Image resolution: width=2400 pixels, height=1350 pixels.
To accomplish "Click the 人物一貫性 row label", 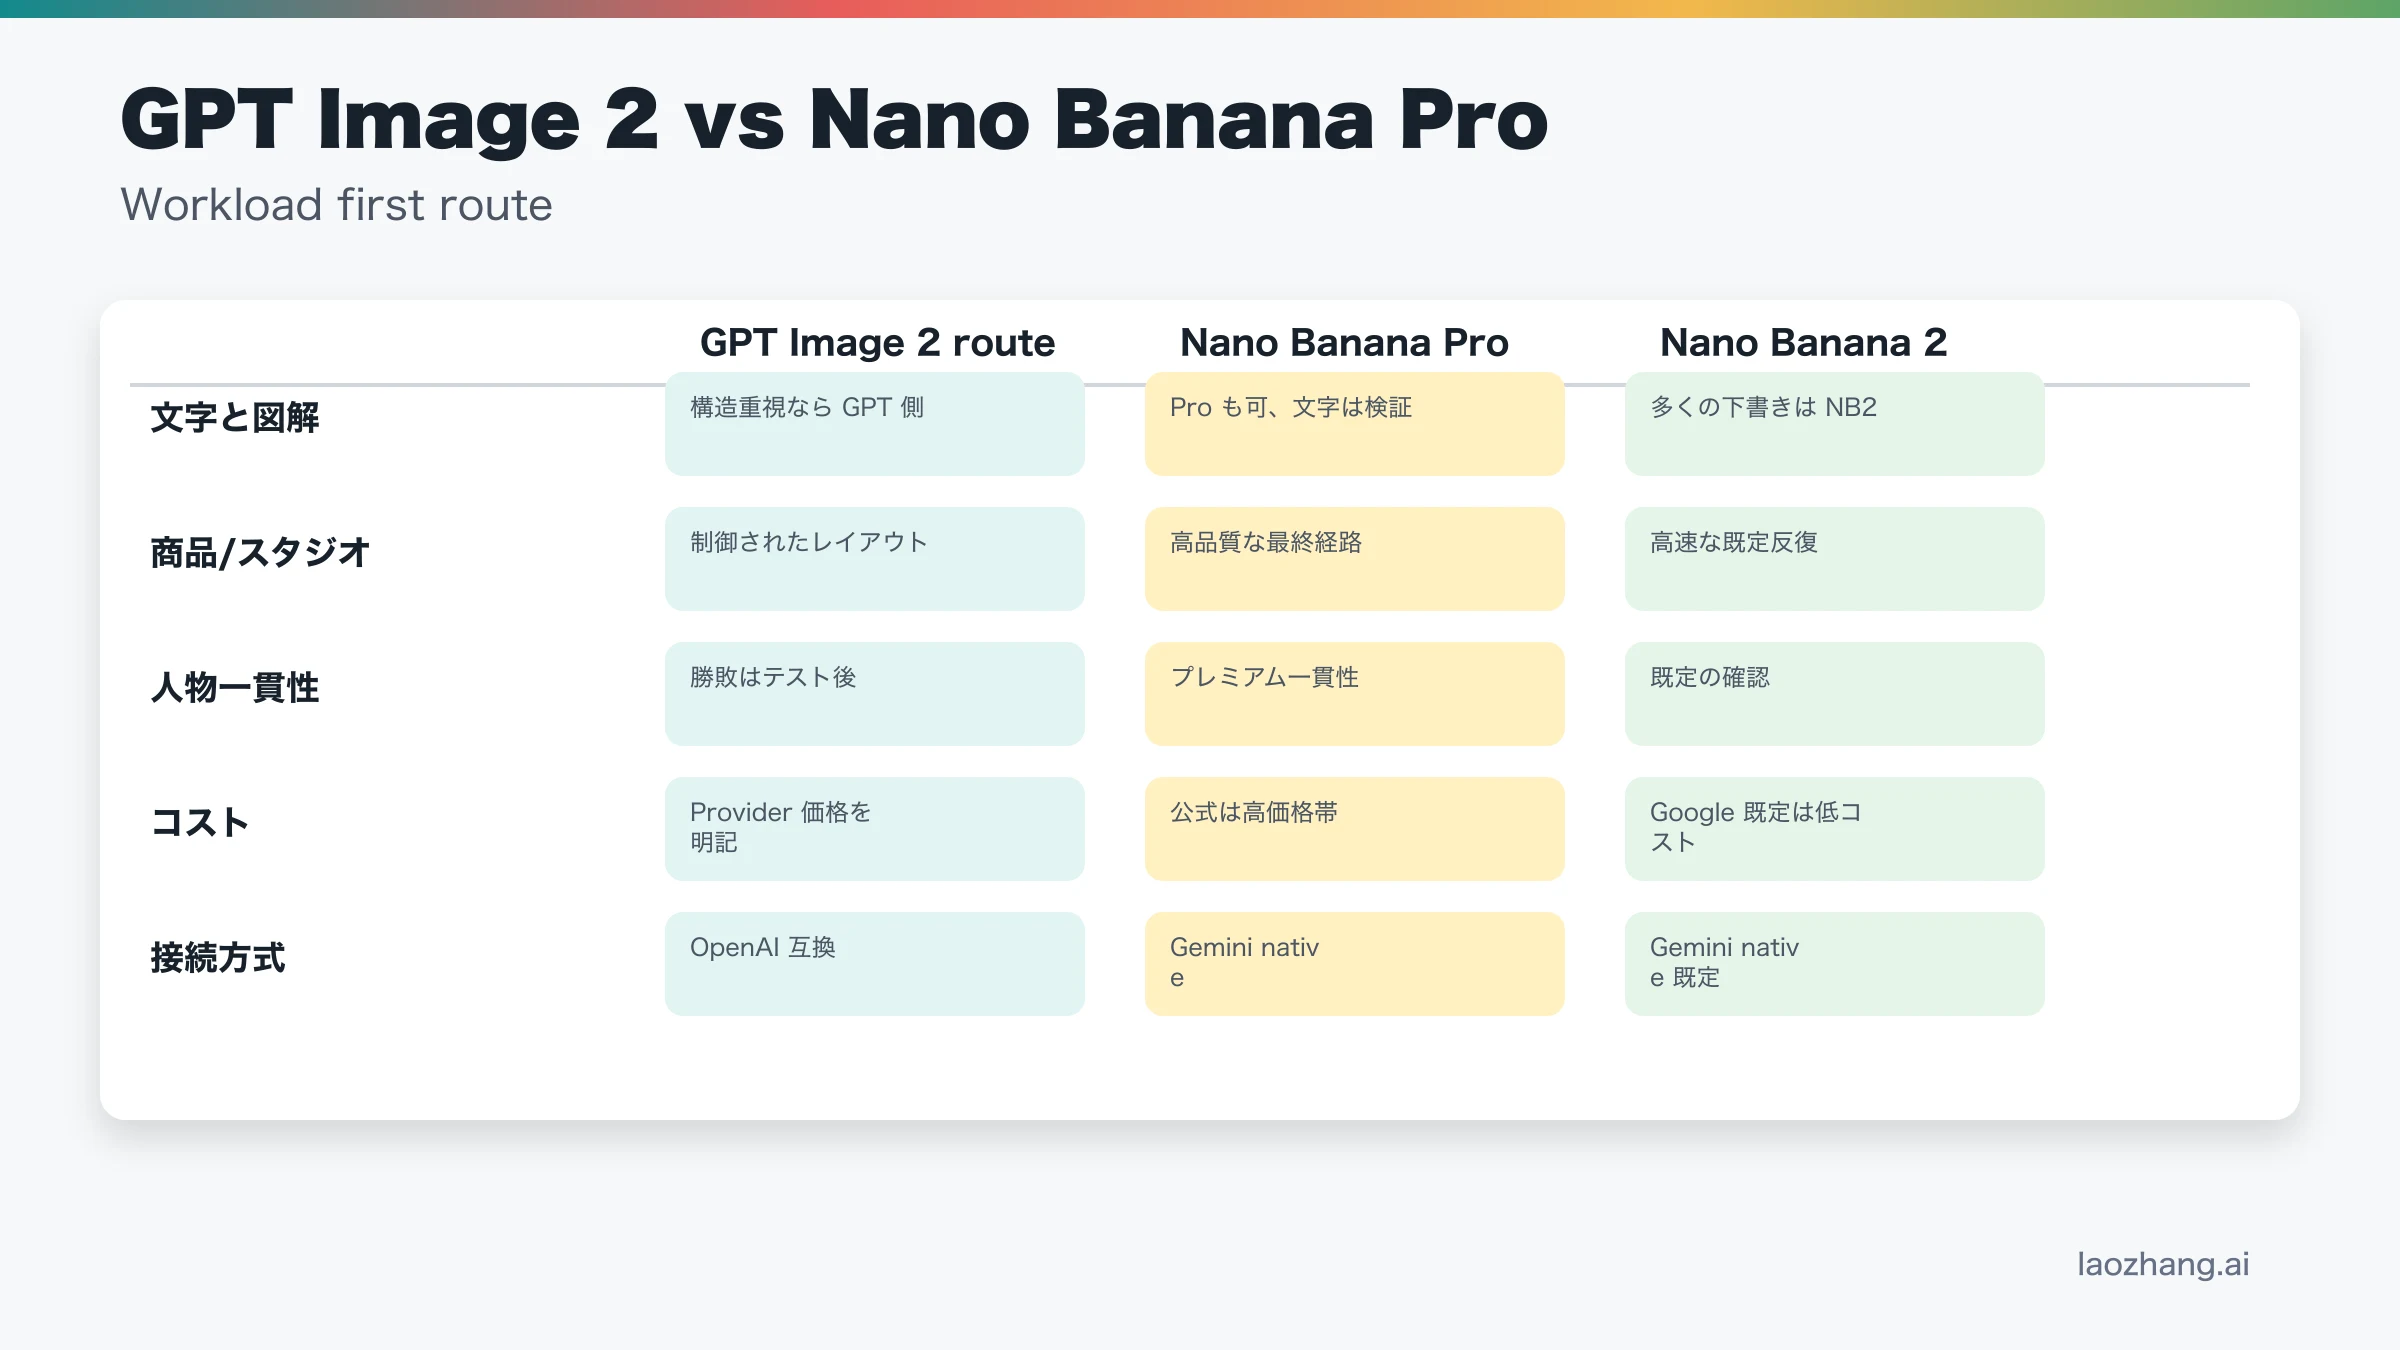I will tap(235, 688).
